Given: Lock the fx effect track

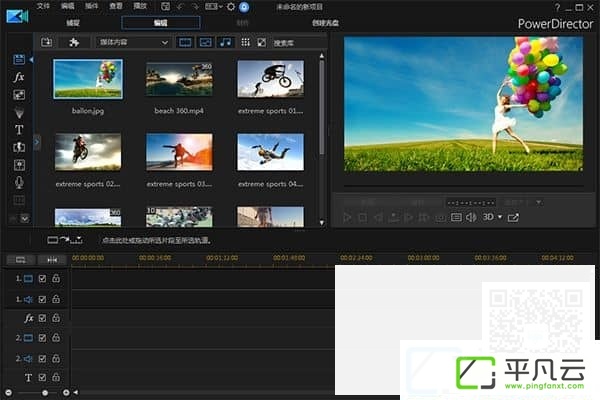Looking at the screenshot, I should (56, 318).
